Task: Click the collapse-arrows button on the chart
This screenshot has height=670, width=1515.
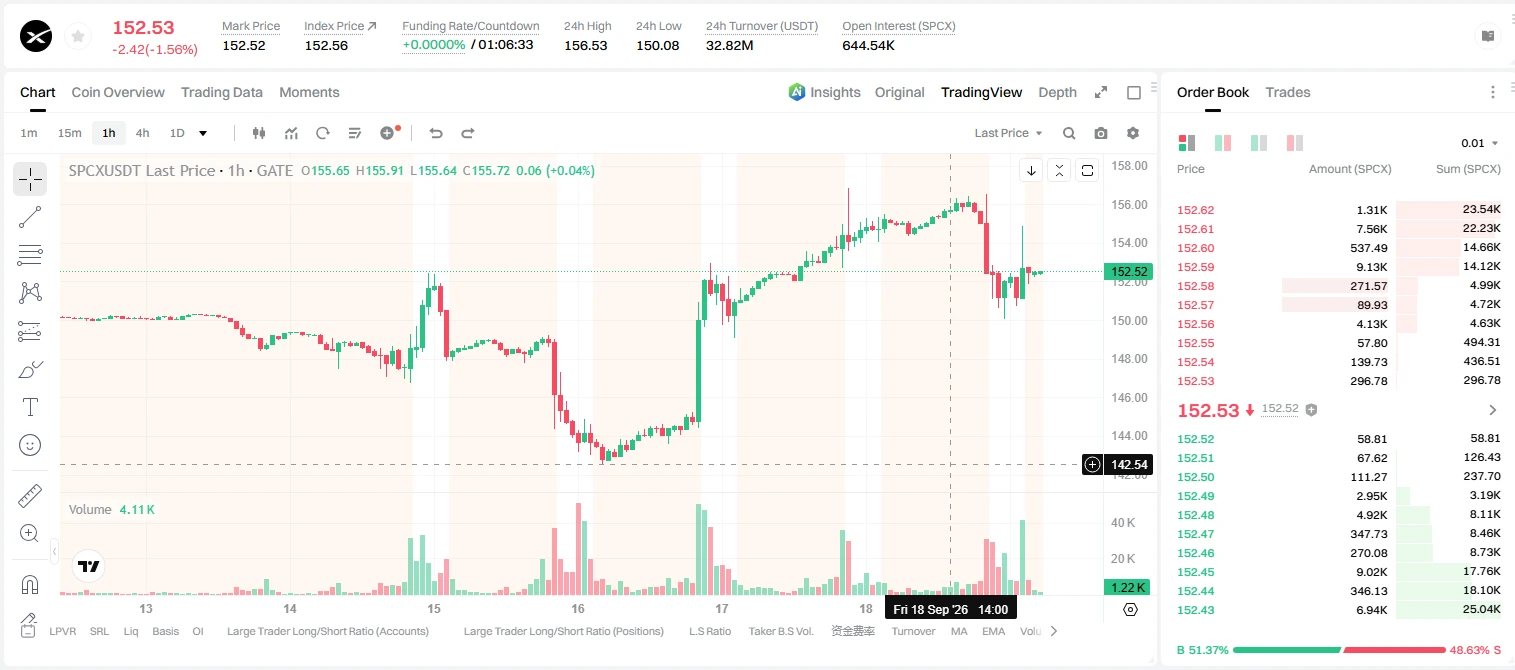Action: coord(1059,170)
